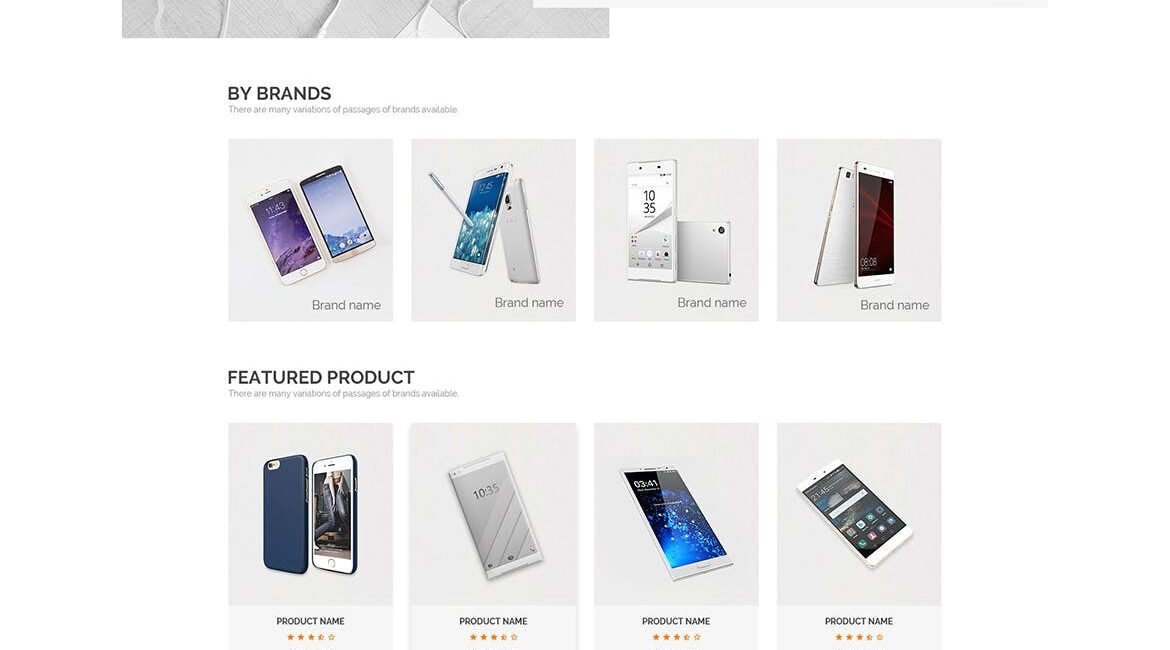The image size is (1170, 650).
Task: Click the star rating of the fourth product
Action: (859, 637)
